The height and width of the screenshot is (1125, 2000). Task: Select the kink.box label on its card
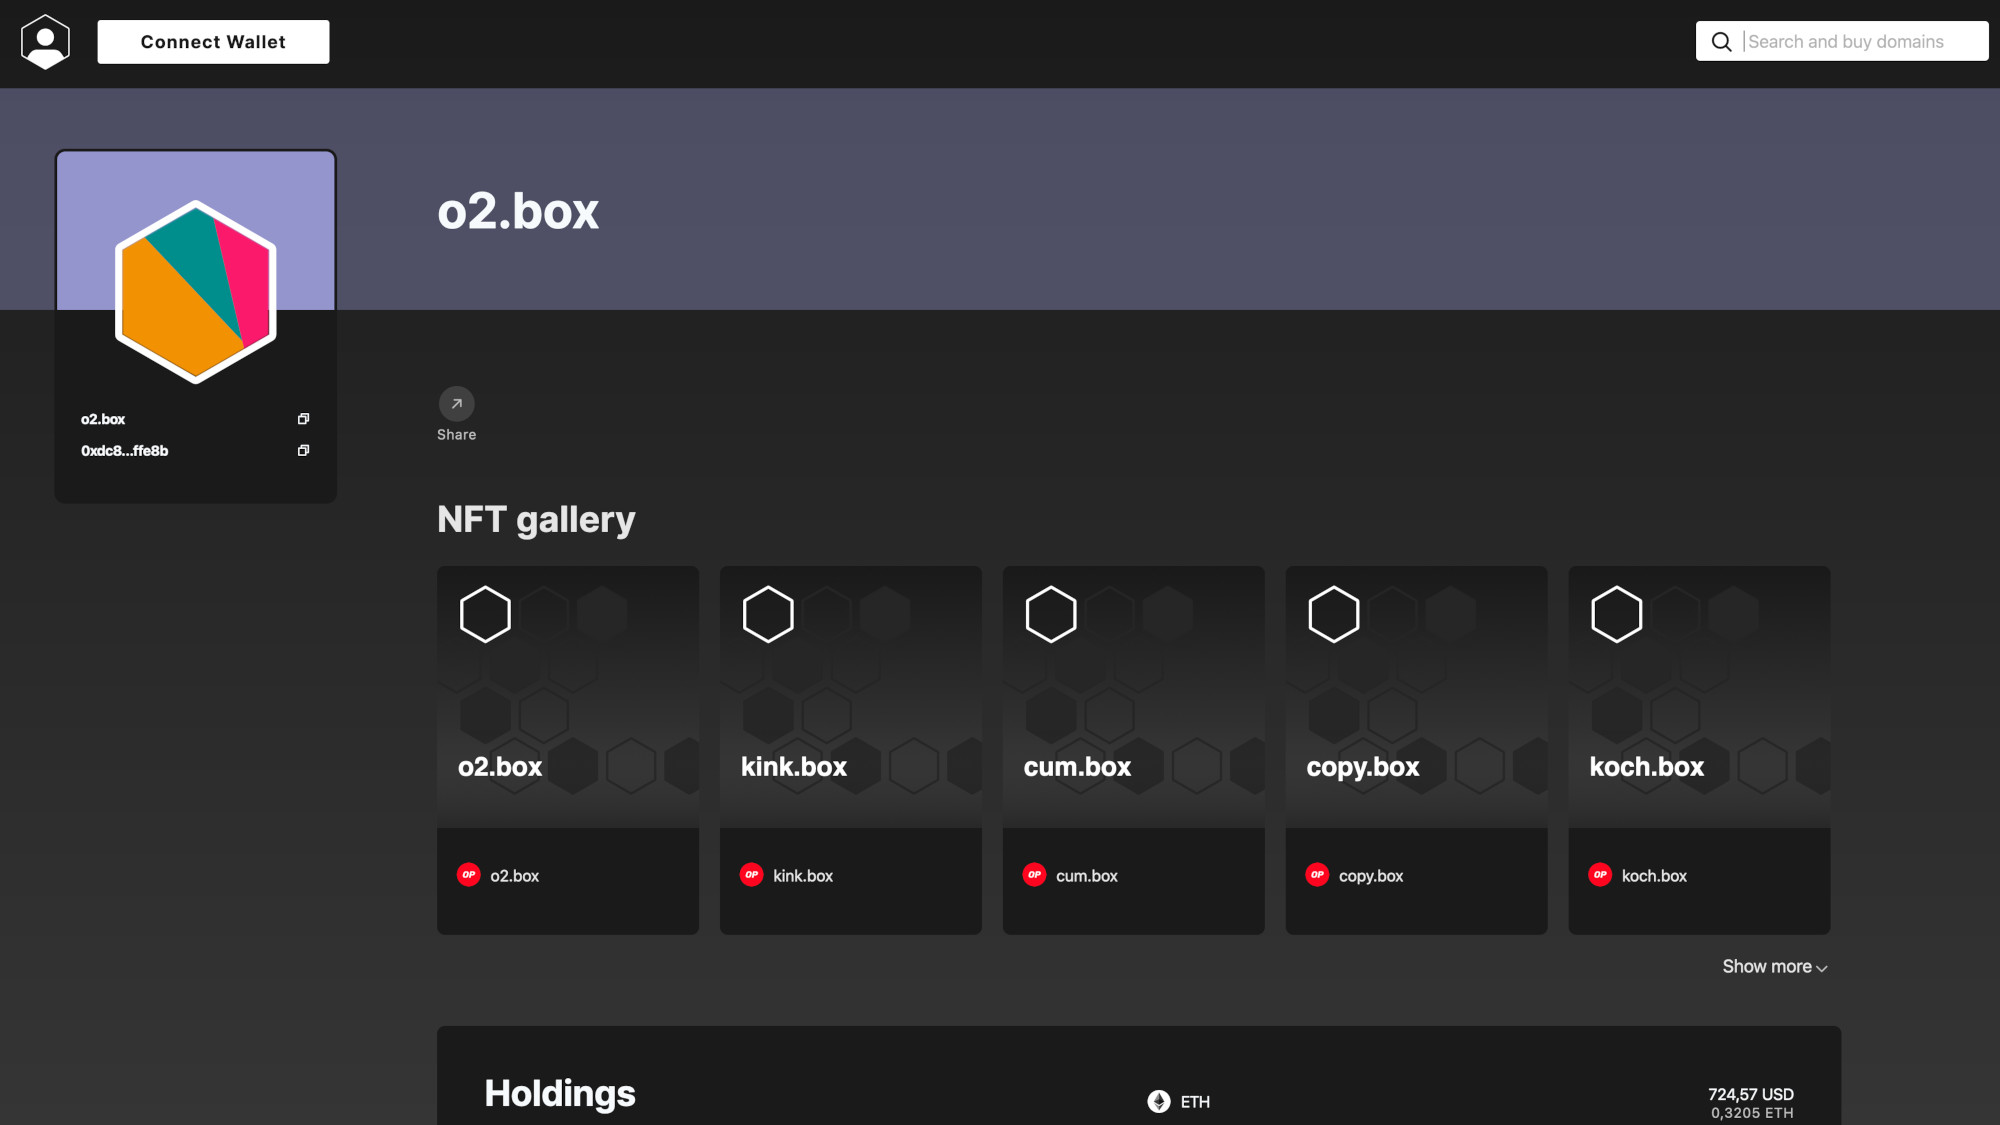click(x=804, y=875)
